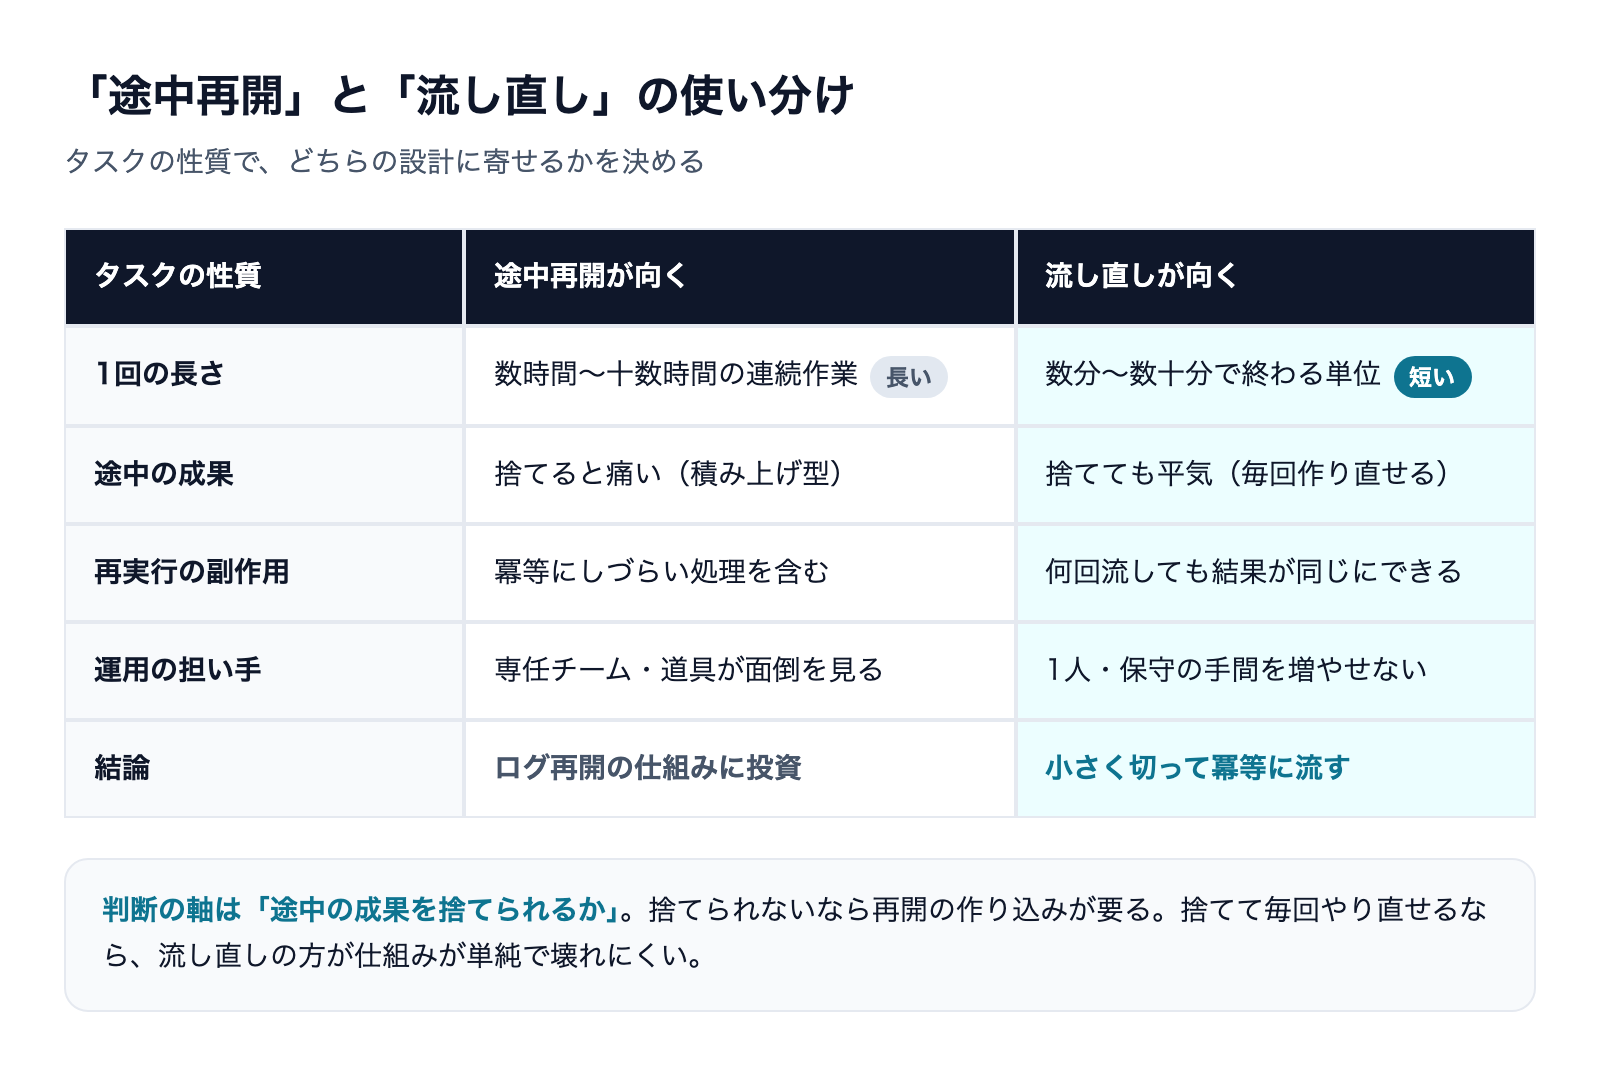Click the 捨てると痛い(積み上げ型) cell

coord(740,475)
